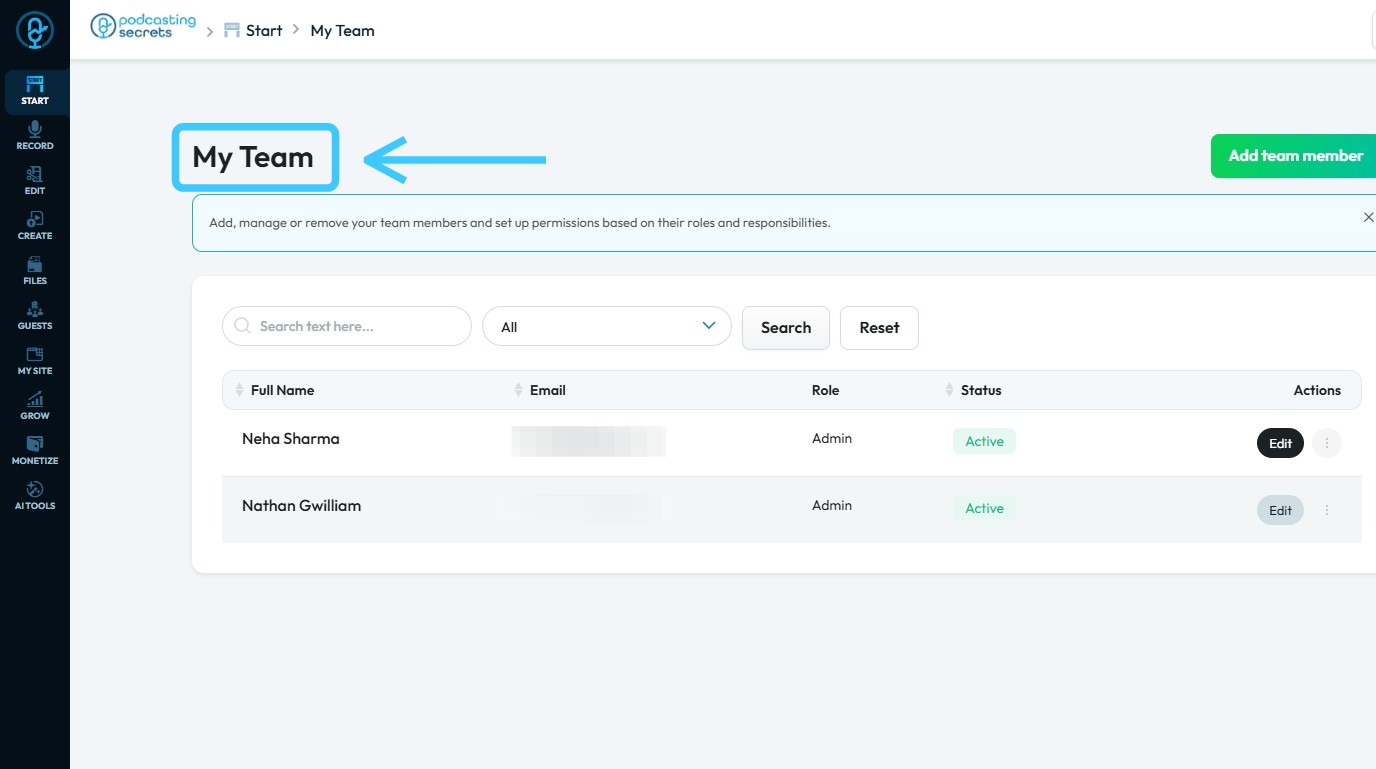
Task: Edit Neha Sharma's team member entry
Action: tap(1280, 443)
